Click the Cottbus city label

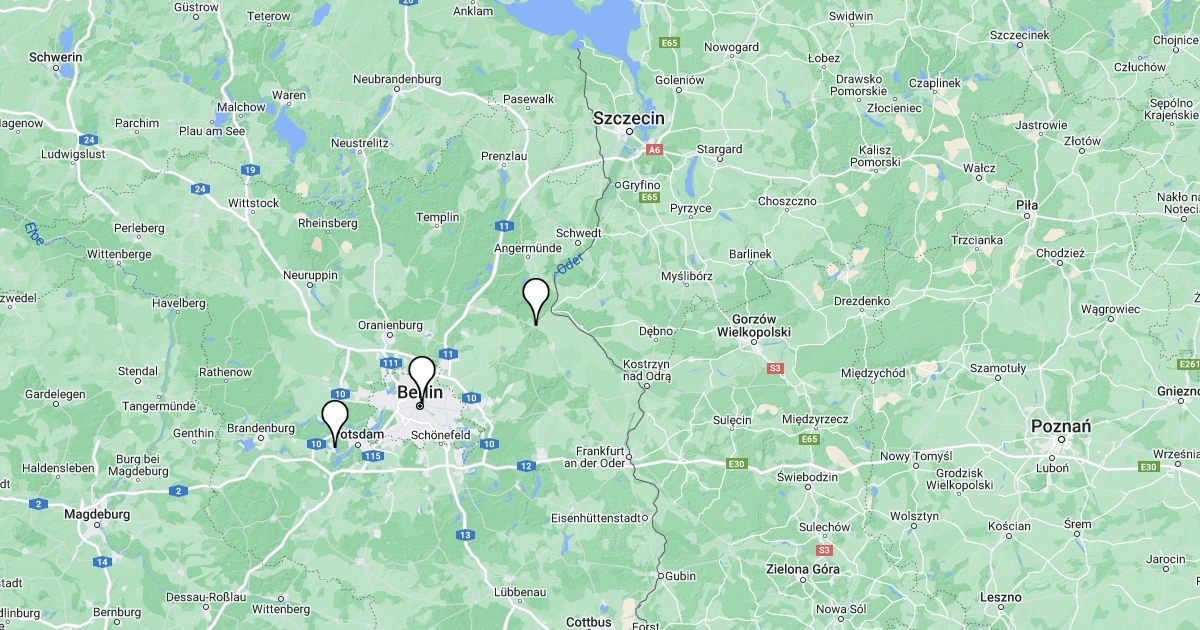click(588, 621)
